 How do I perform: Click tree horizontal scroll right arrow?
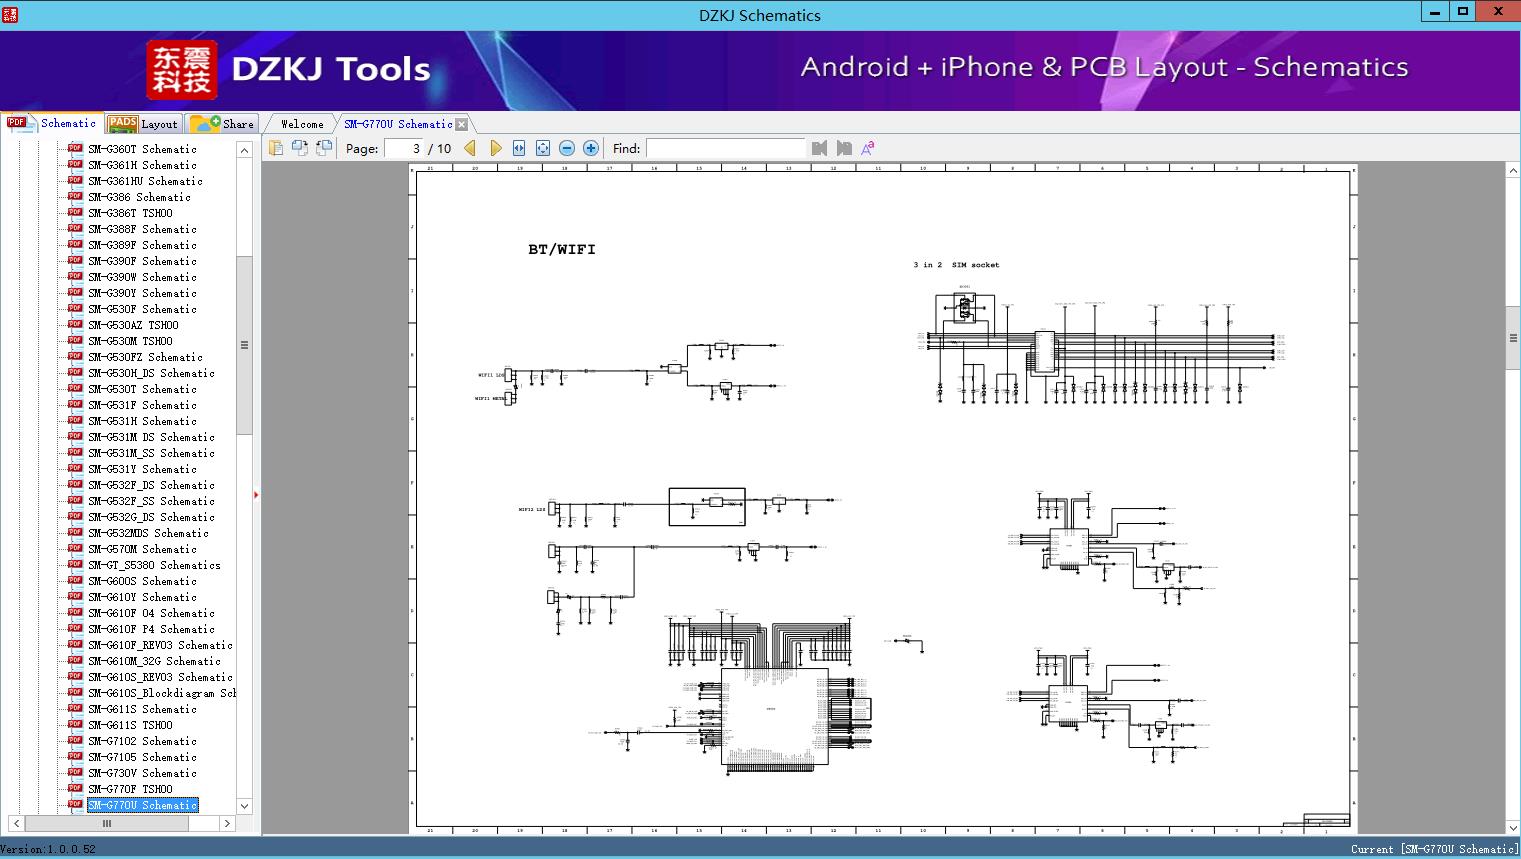click(227, 823)
